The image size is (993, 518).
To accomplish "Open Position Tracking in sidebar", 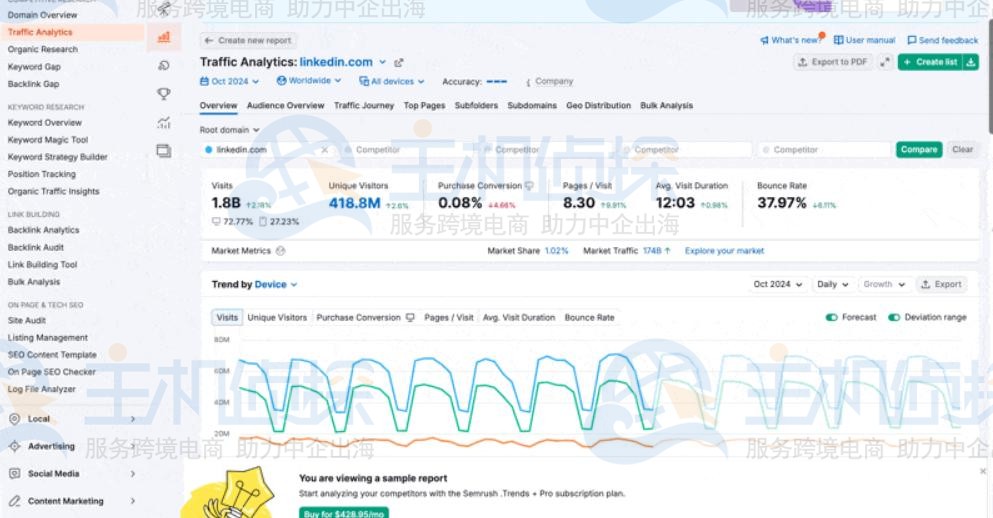I will 41,174.
